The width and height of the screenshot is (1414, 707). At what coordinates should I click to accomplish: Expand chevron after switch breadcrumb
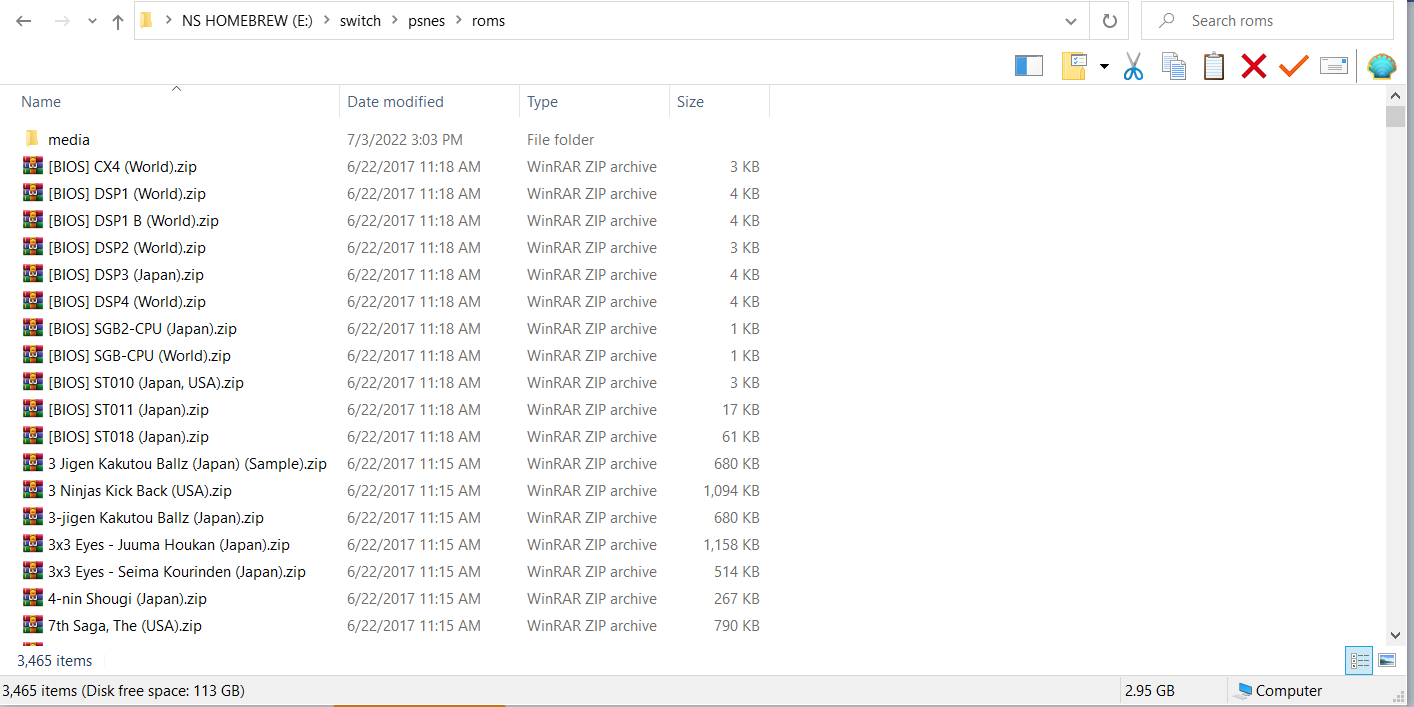[395, 21]
